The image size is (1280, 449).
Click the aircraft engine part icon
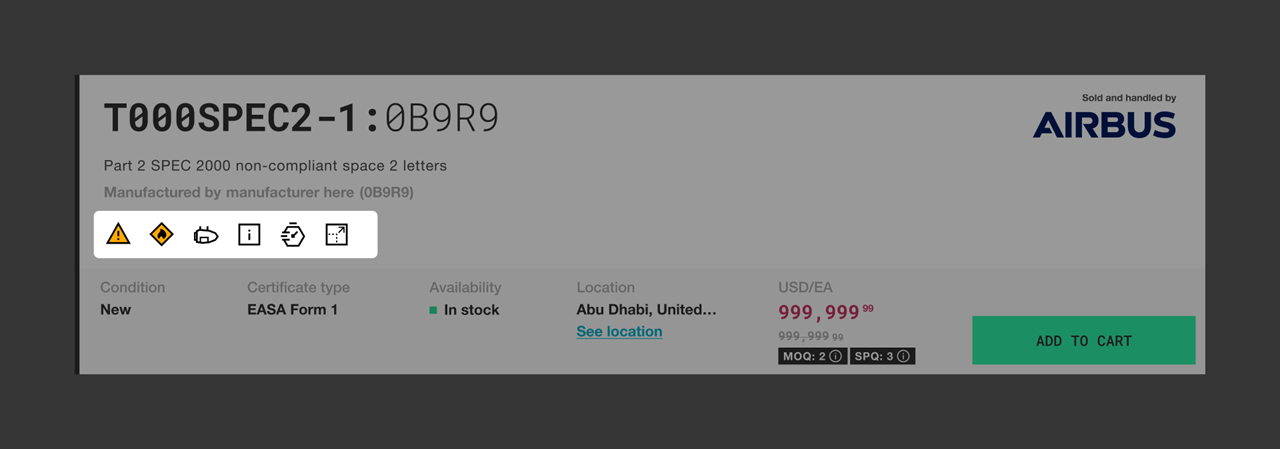point(206,235)
